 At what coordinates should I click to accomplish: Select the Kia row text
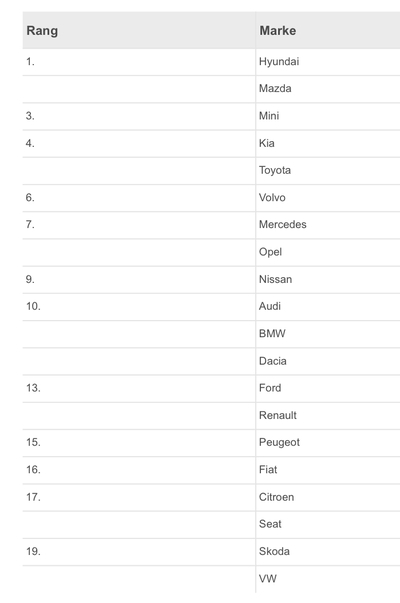[x=267, y=143]
